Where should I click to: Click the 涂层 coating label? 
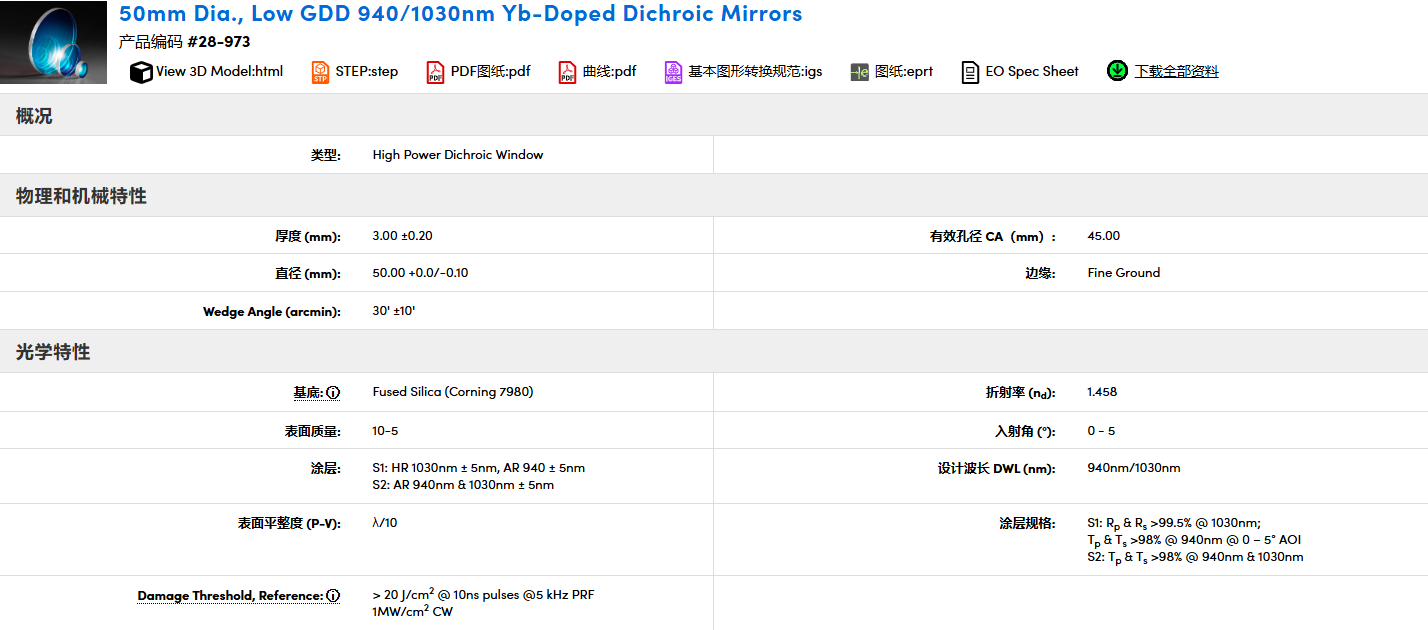tap(326, 468)
